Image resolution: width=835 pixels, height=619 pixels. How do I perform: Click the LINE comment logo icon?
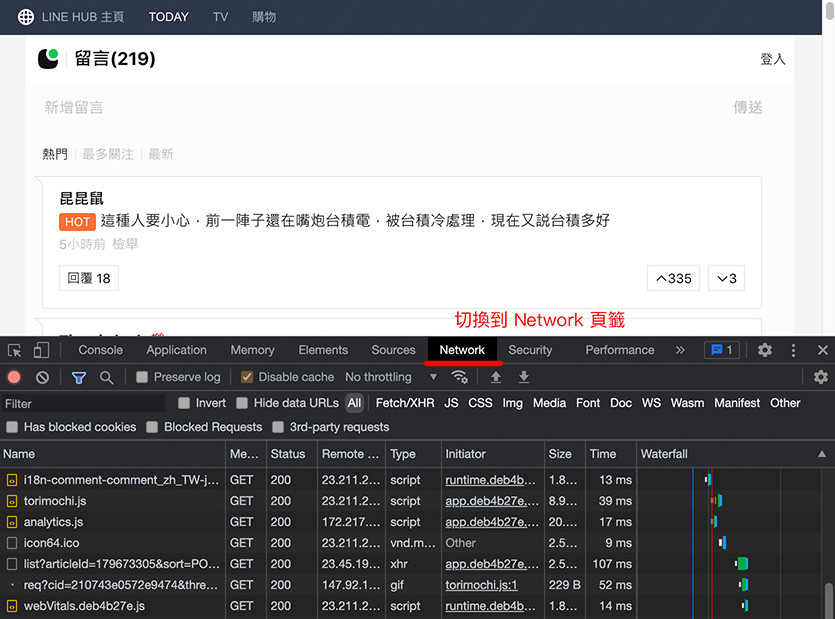[48, 59]
